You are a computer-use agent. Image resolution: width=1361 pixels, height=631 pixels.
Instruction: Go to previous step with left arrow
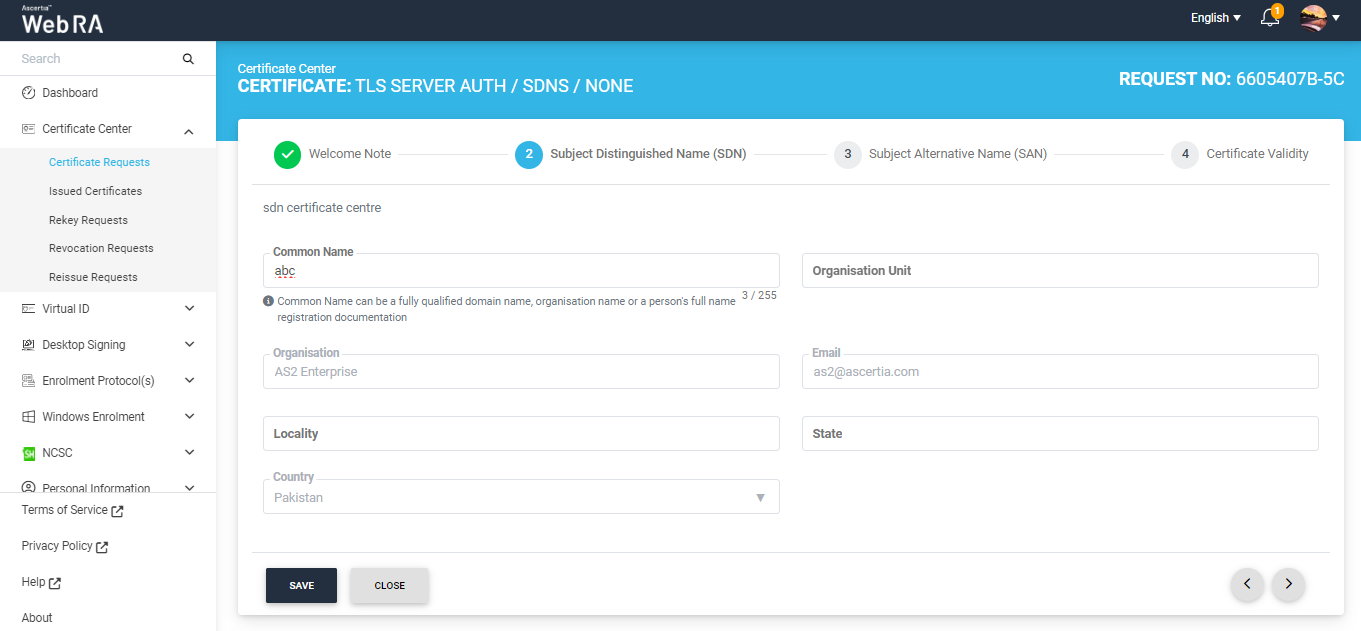coord(1247,584)
